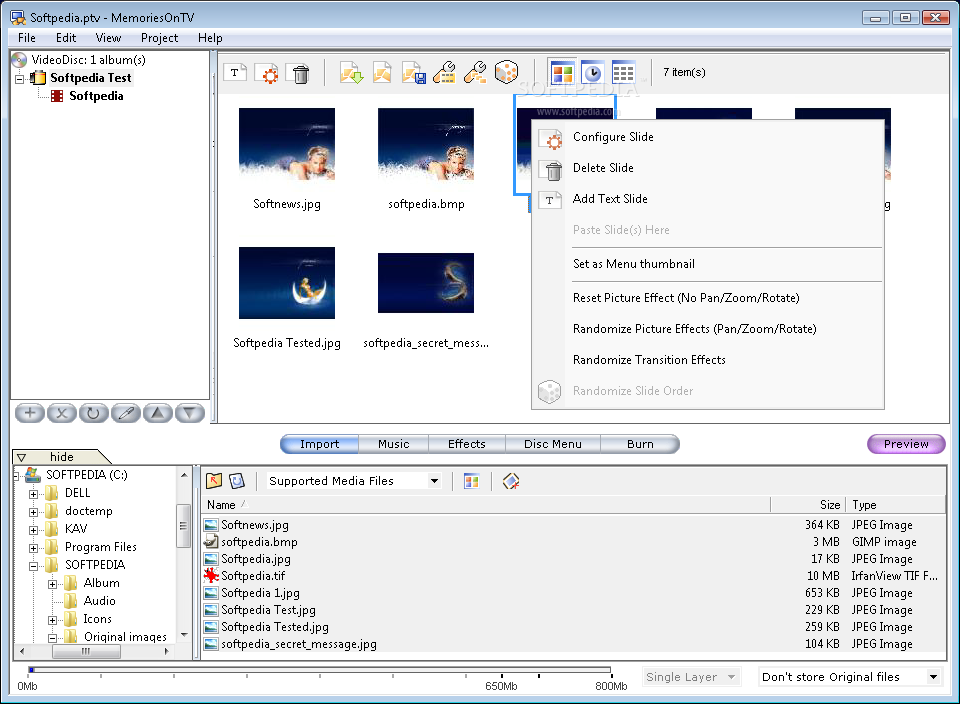Select the Softpedia Tested.jpg slide thumbnail
Image resolution: width=960 pixels, height=704 pixels.
(287, 283)
